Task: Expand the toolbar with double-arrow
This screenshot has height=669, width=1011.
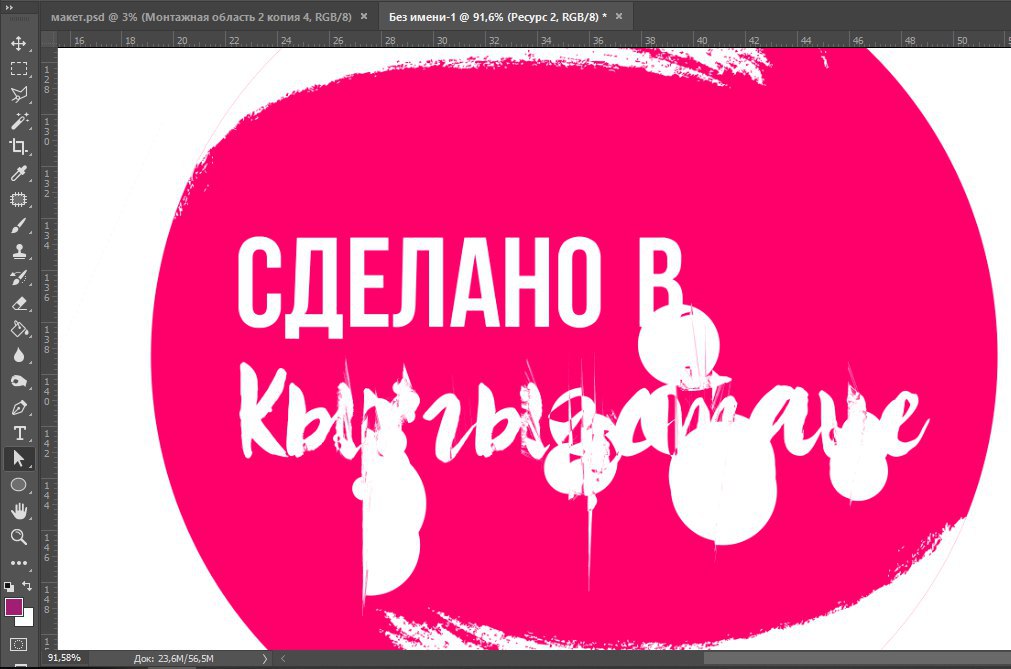Action: (9, 7)
